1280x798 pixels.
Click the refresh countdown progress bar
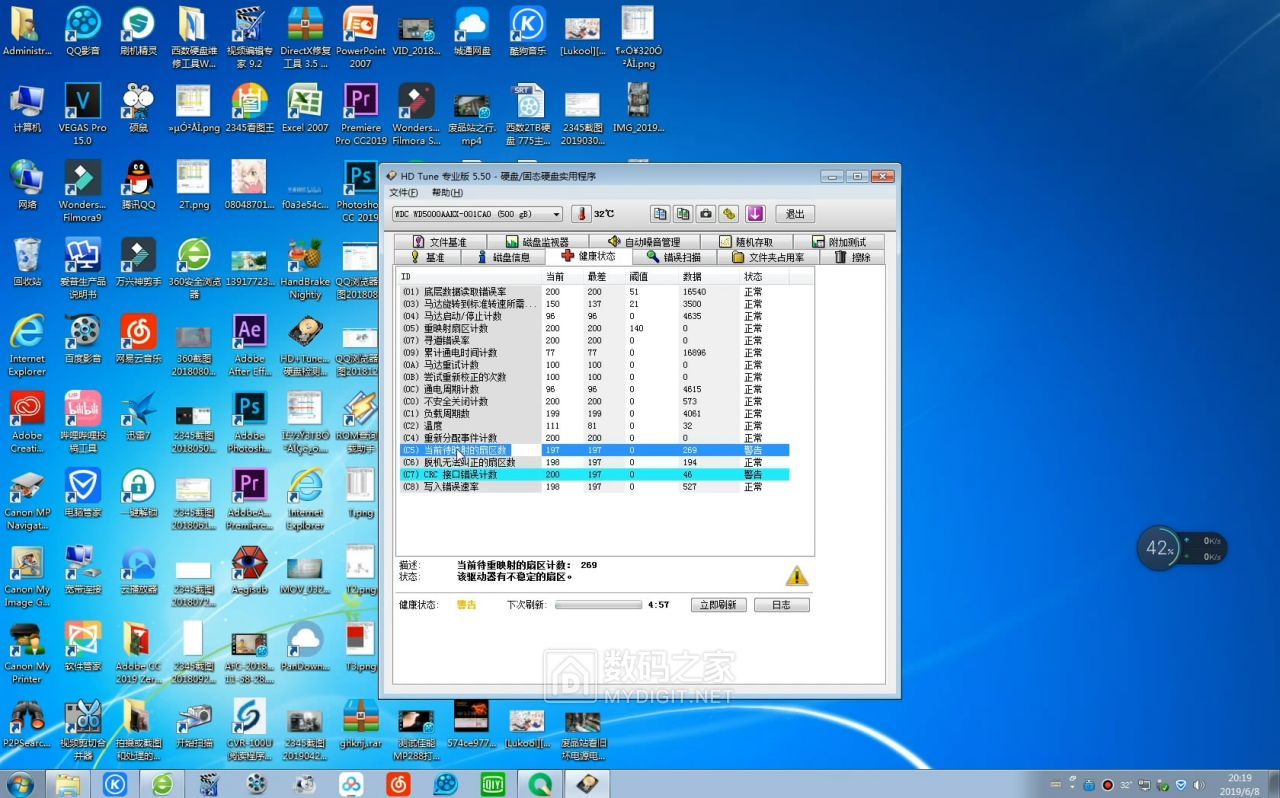coord(598,605)
